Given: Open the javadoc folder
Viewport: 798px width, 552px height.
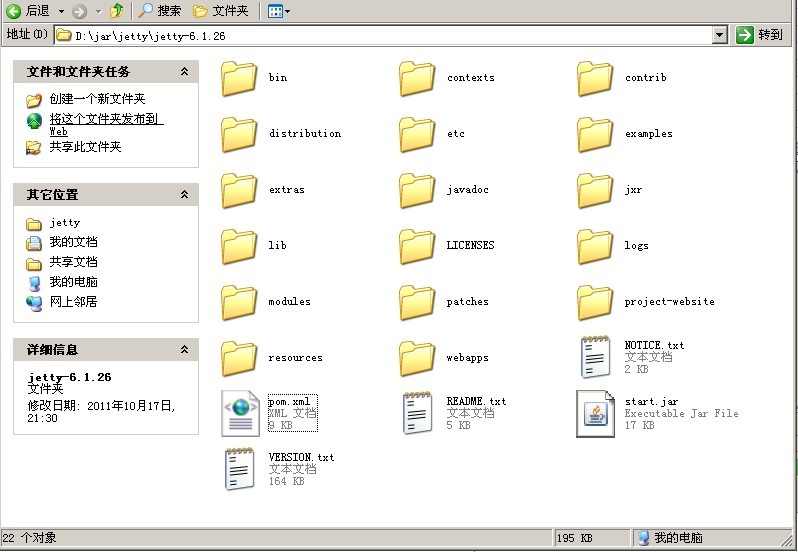Looking at the screenshot, I should click(418, 189).
